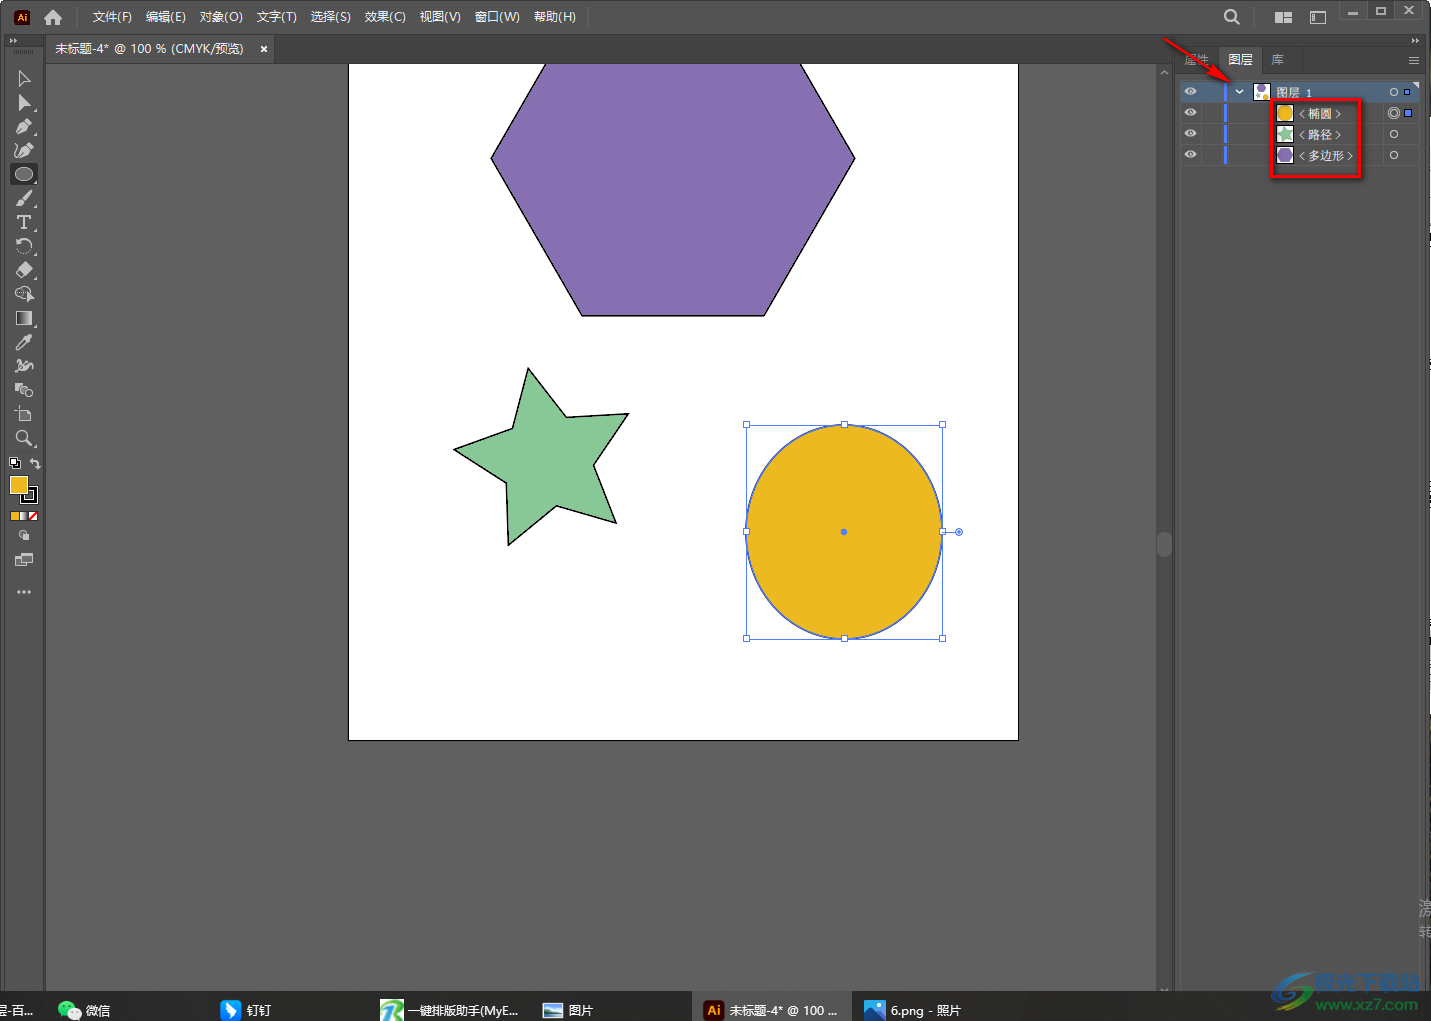Screen dimensions: 1431x1021
Task: Open 微信 from the taskbar
Action: click(85, 1010)
